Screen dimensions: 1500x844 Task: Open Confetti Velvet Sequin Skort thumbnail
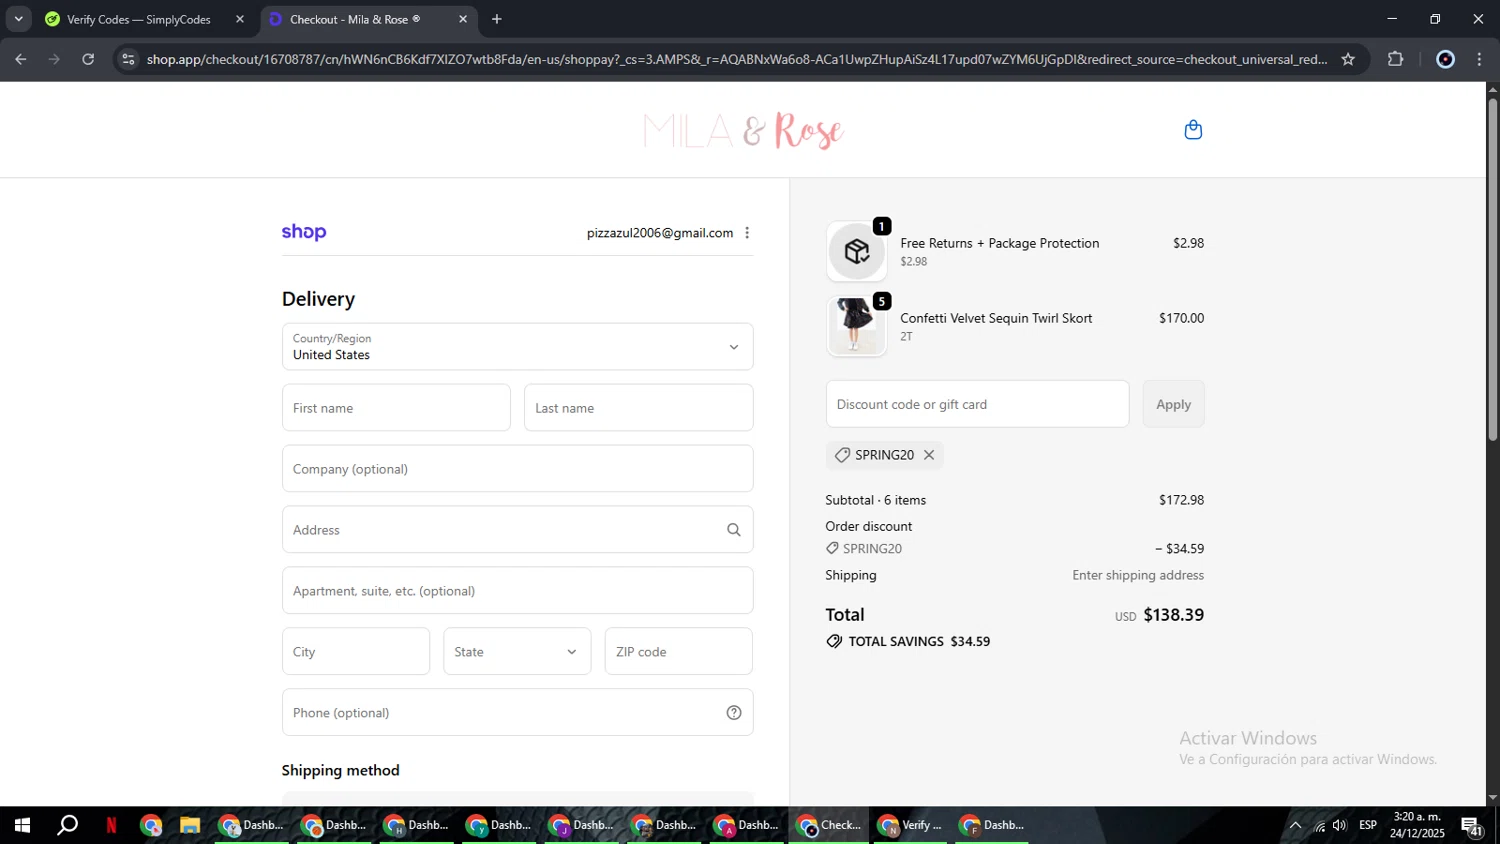[x=857, y=326]
